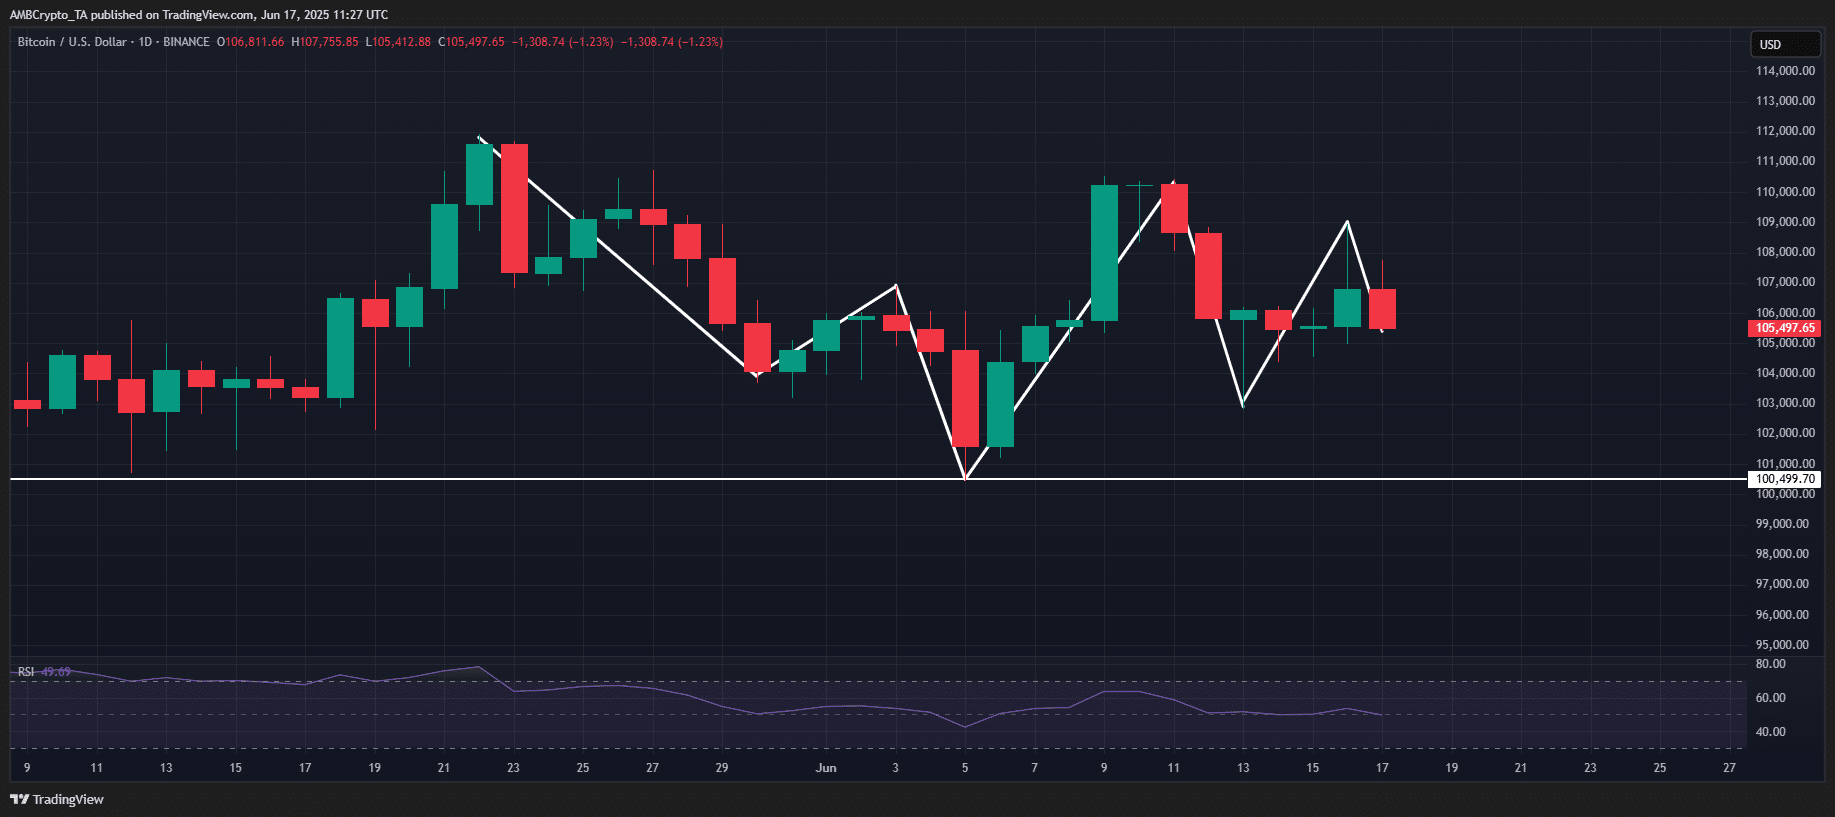
Task: Click the last red candle on June 17
Action: (1382, 309)
